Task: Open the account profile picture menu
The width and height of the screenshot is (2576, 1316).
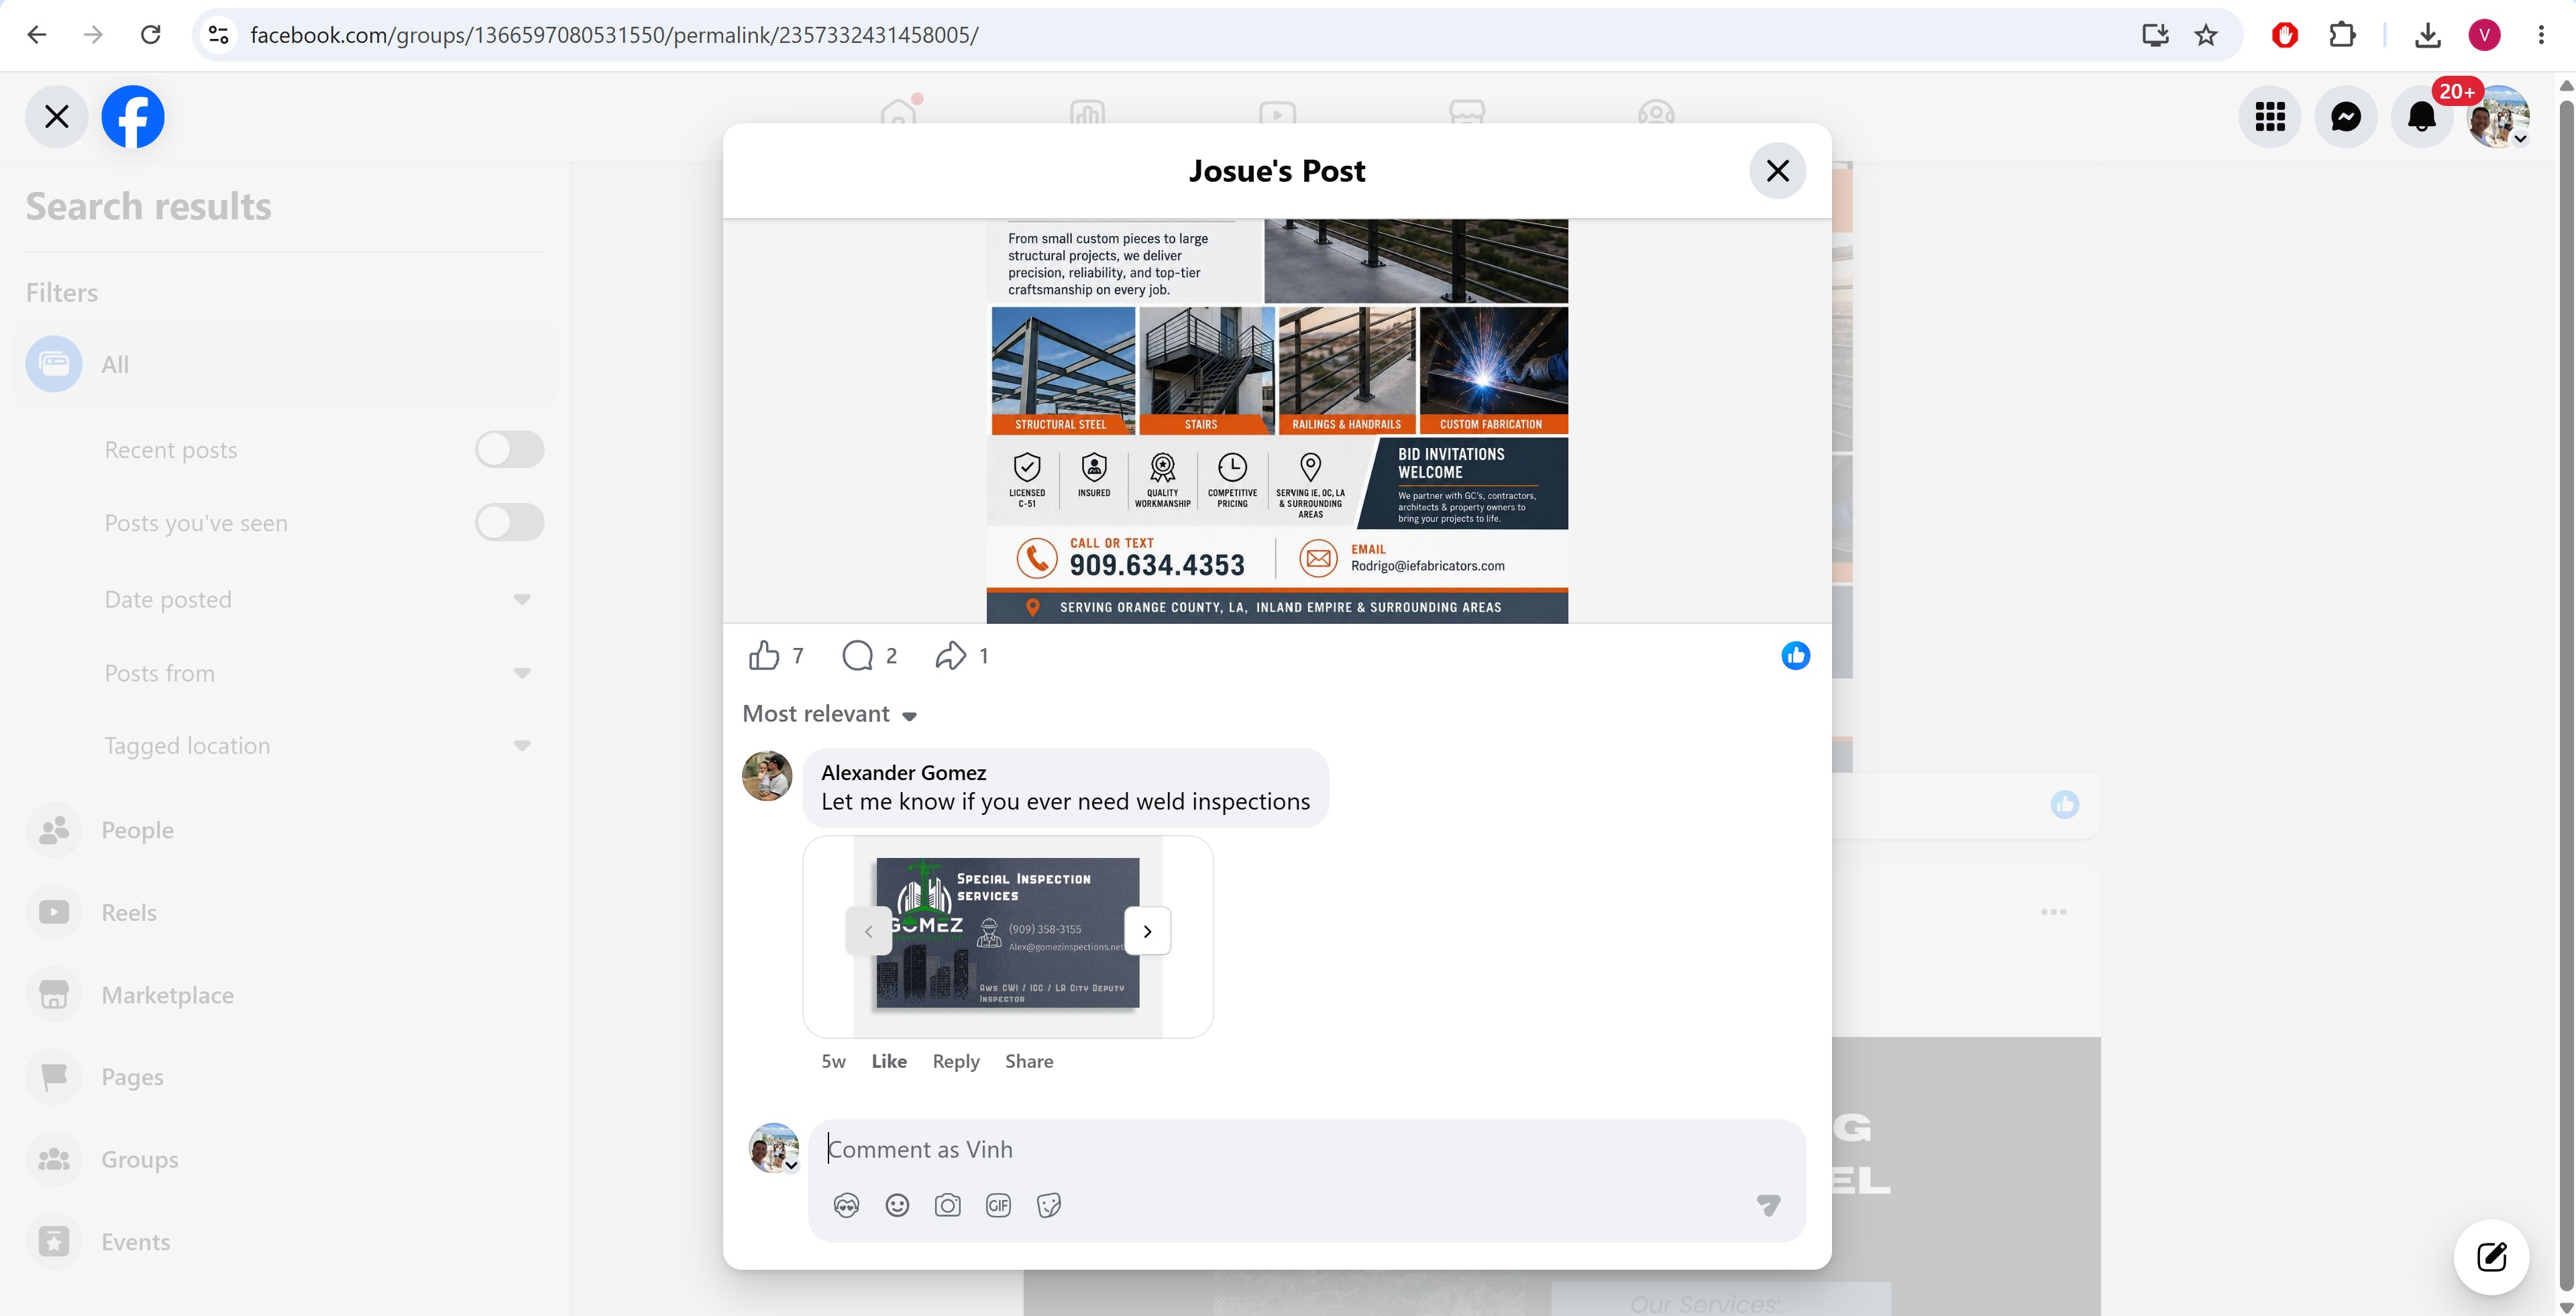Action: coord(2498,117)
